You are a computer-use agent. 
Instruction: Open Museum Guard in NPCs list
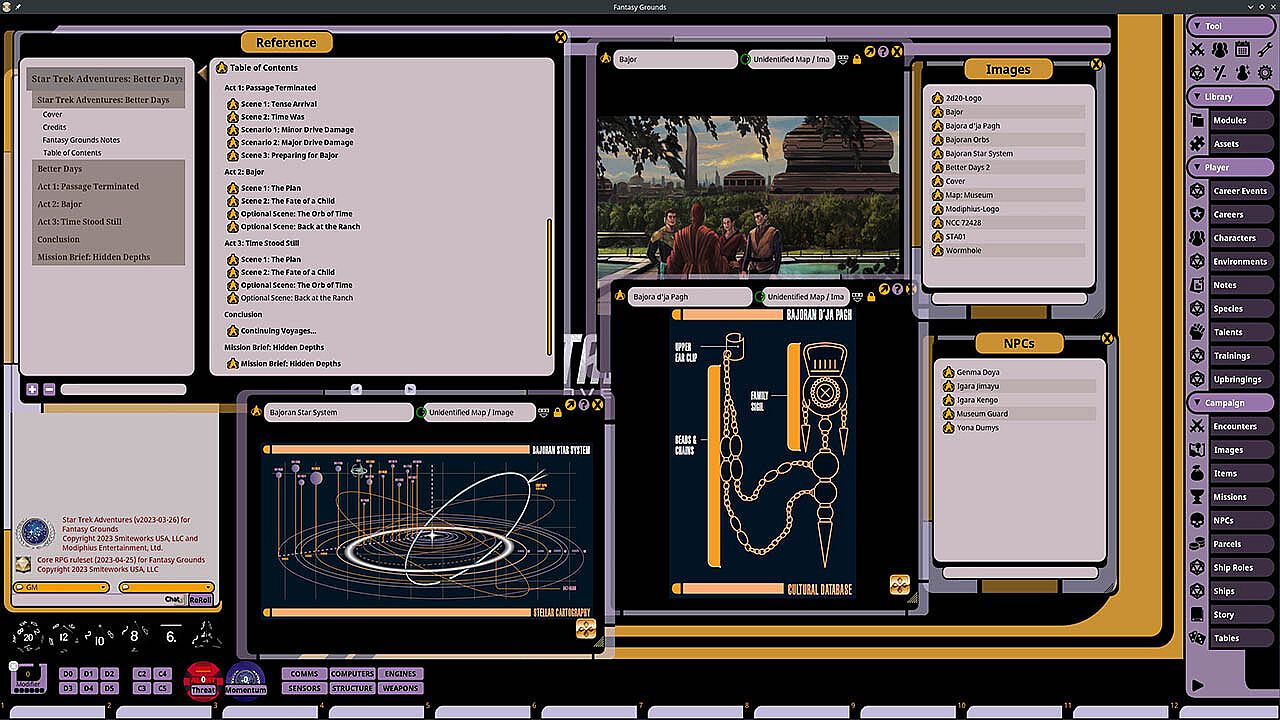pos(982,414)
